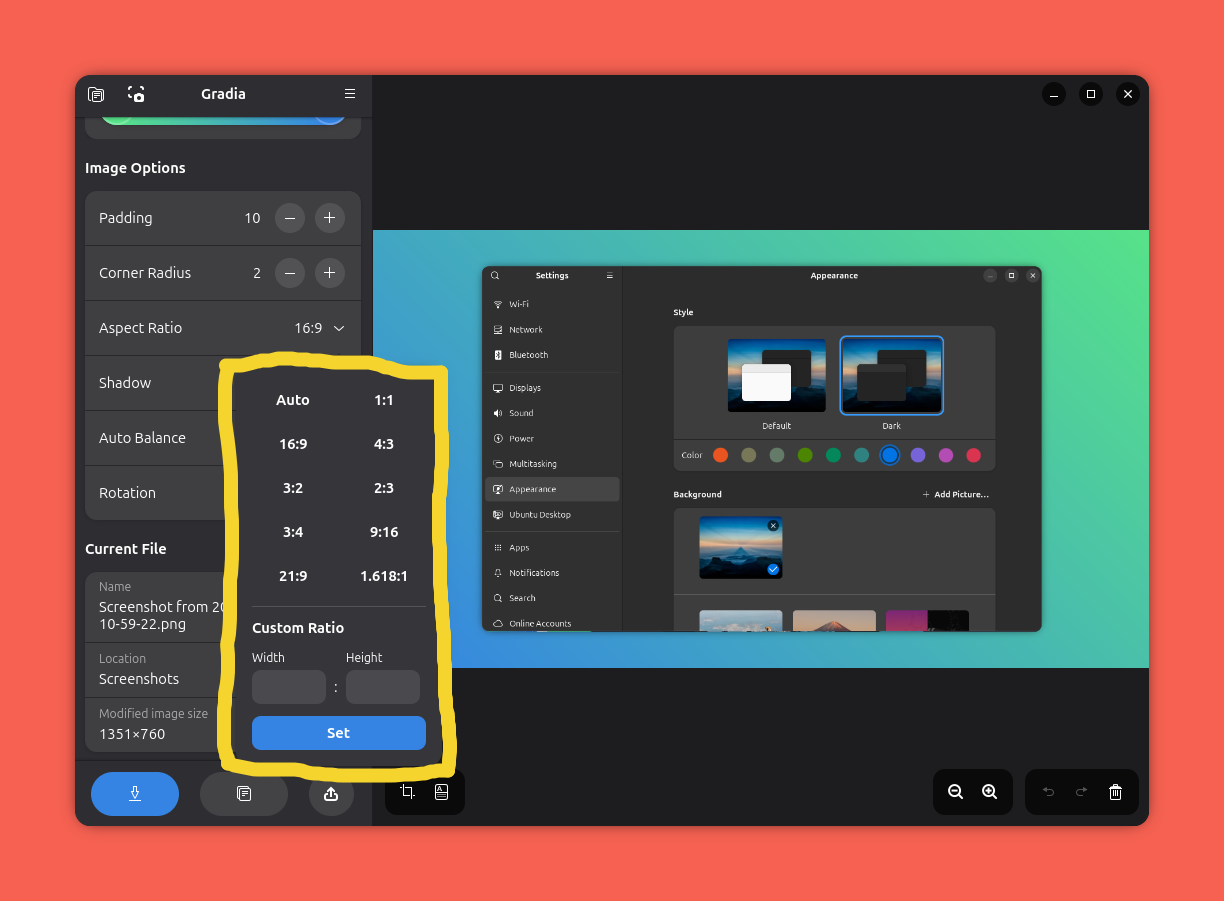
Task: Expand the Shadow settings row
Action: pyautogui.click(x=150, y=382)
